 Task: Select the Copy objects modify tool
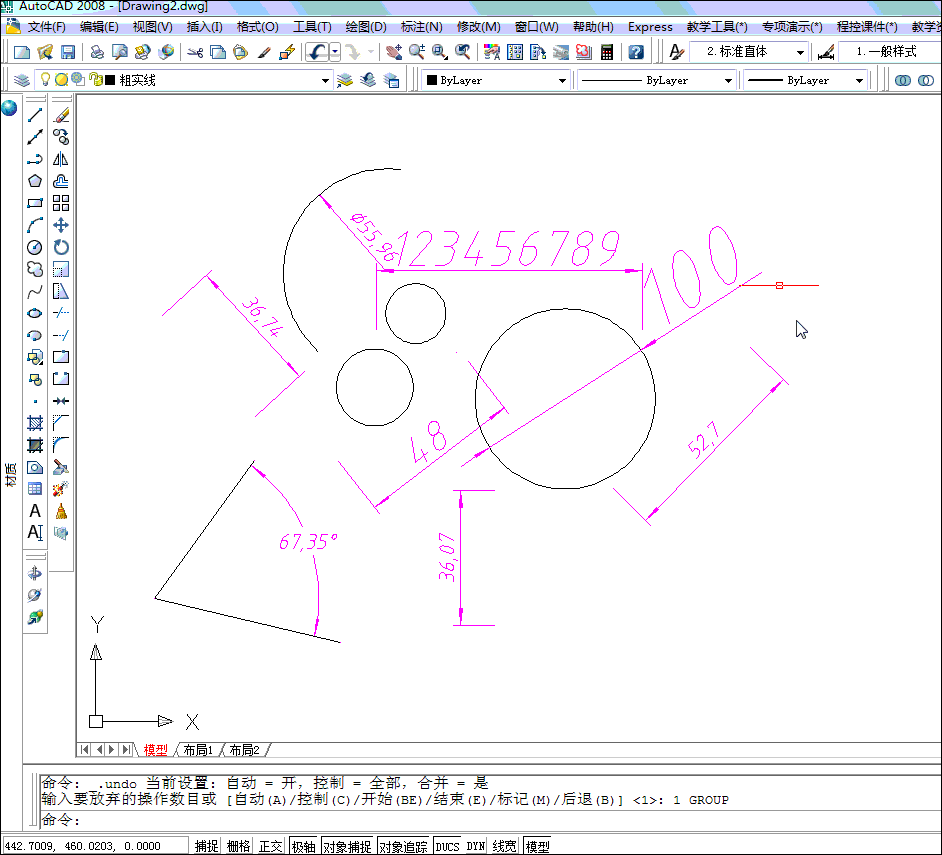point(61,137)
